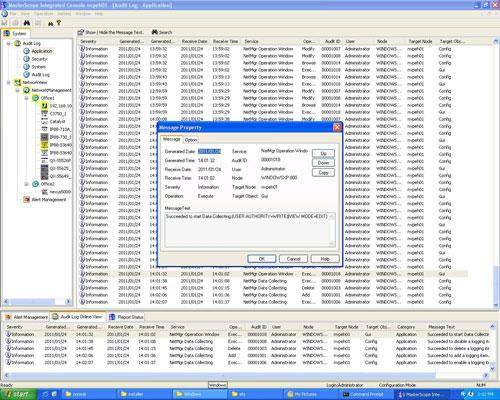Viewport: 500px width, 400px height.
Task: Select the Office1 map icon
Action: click(35, 98)
